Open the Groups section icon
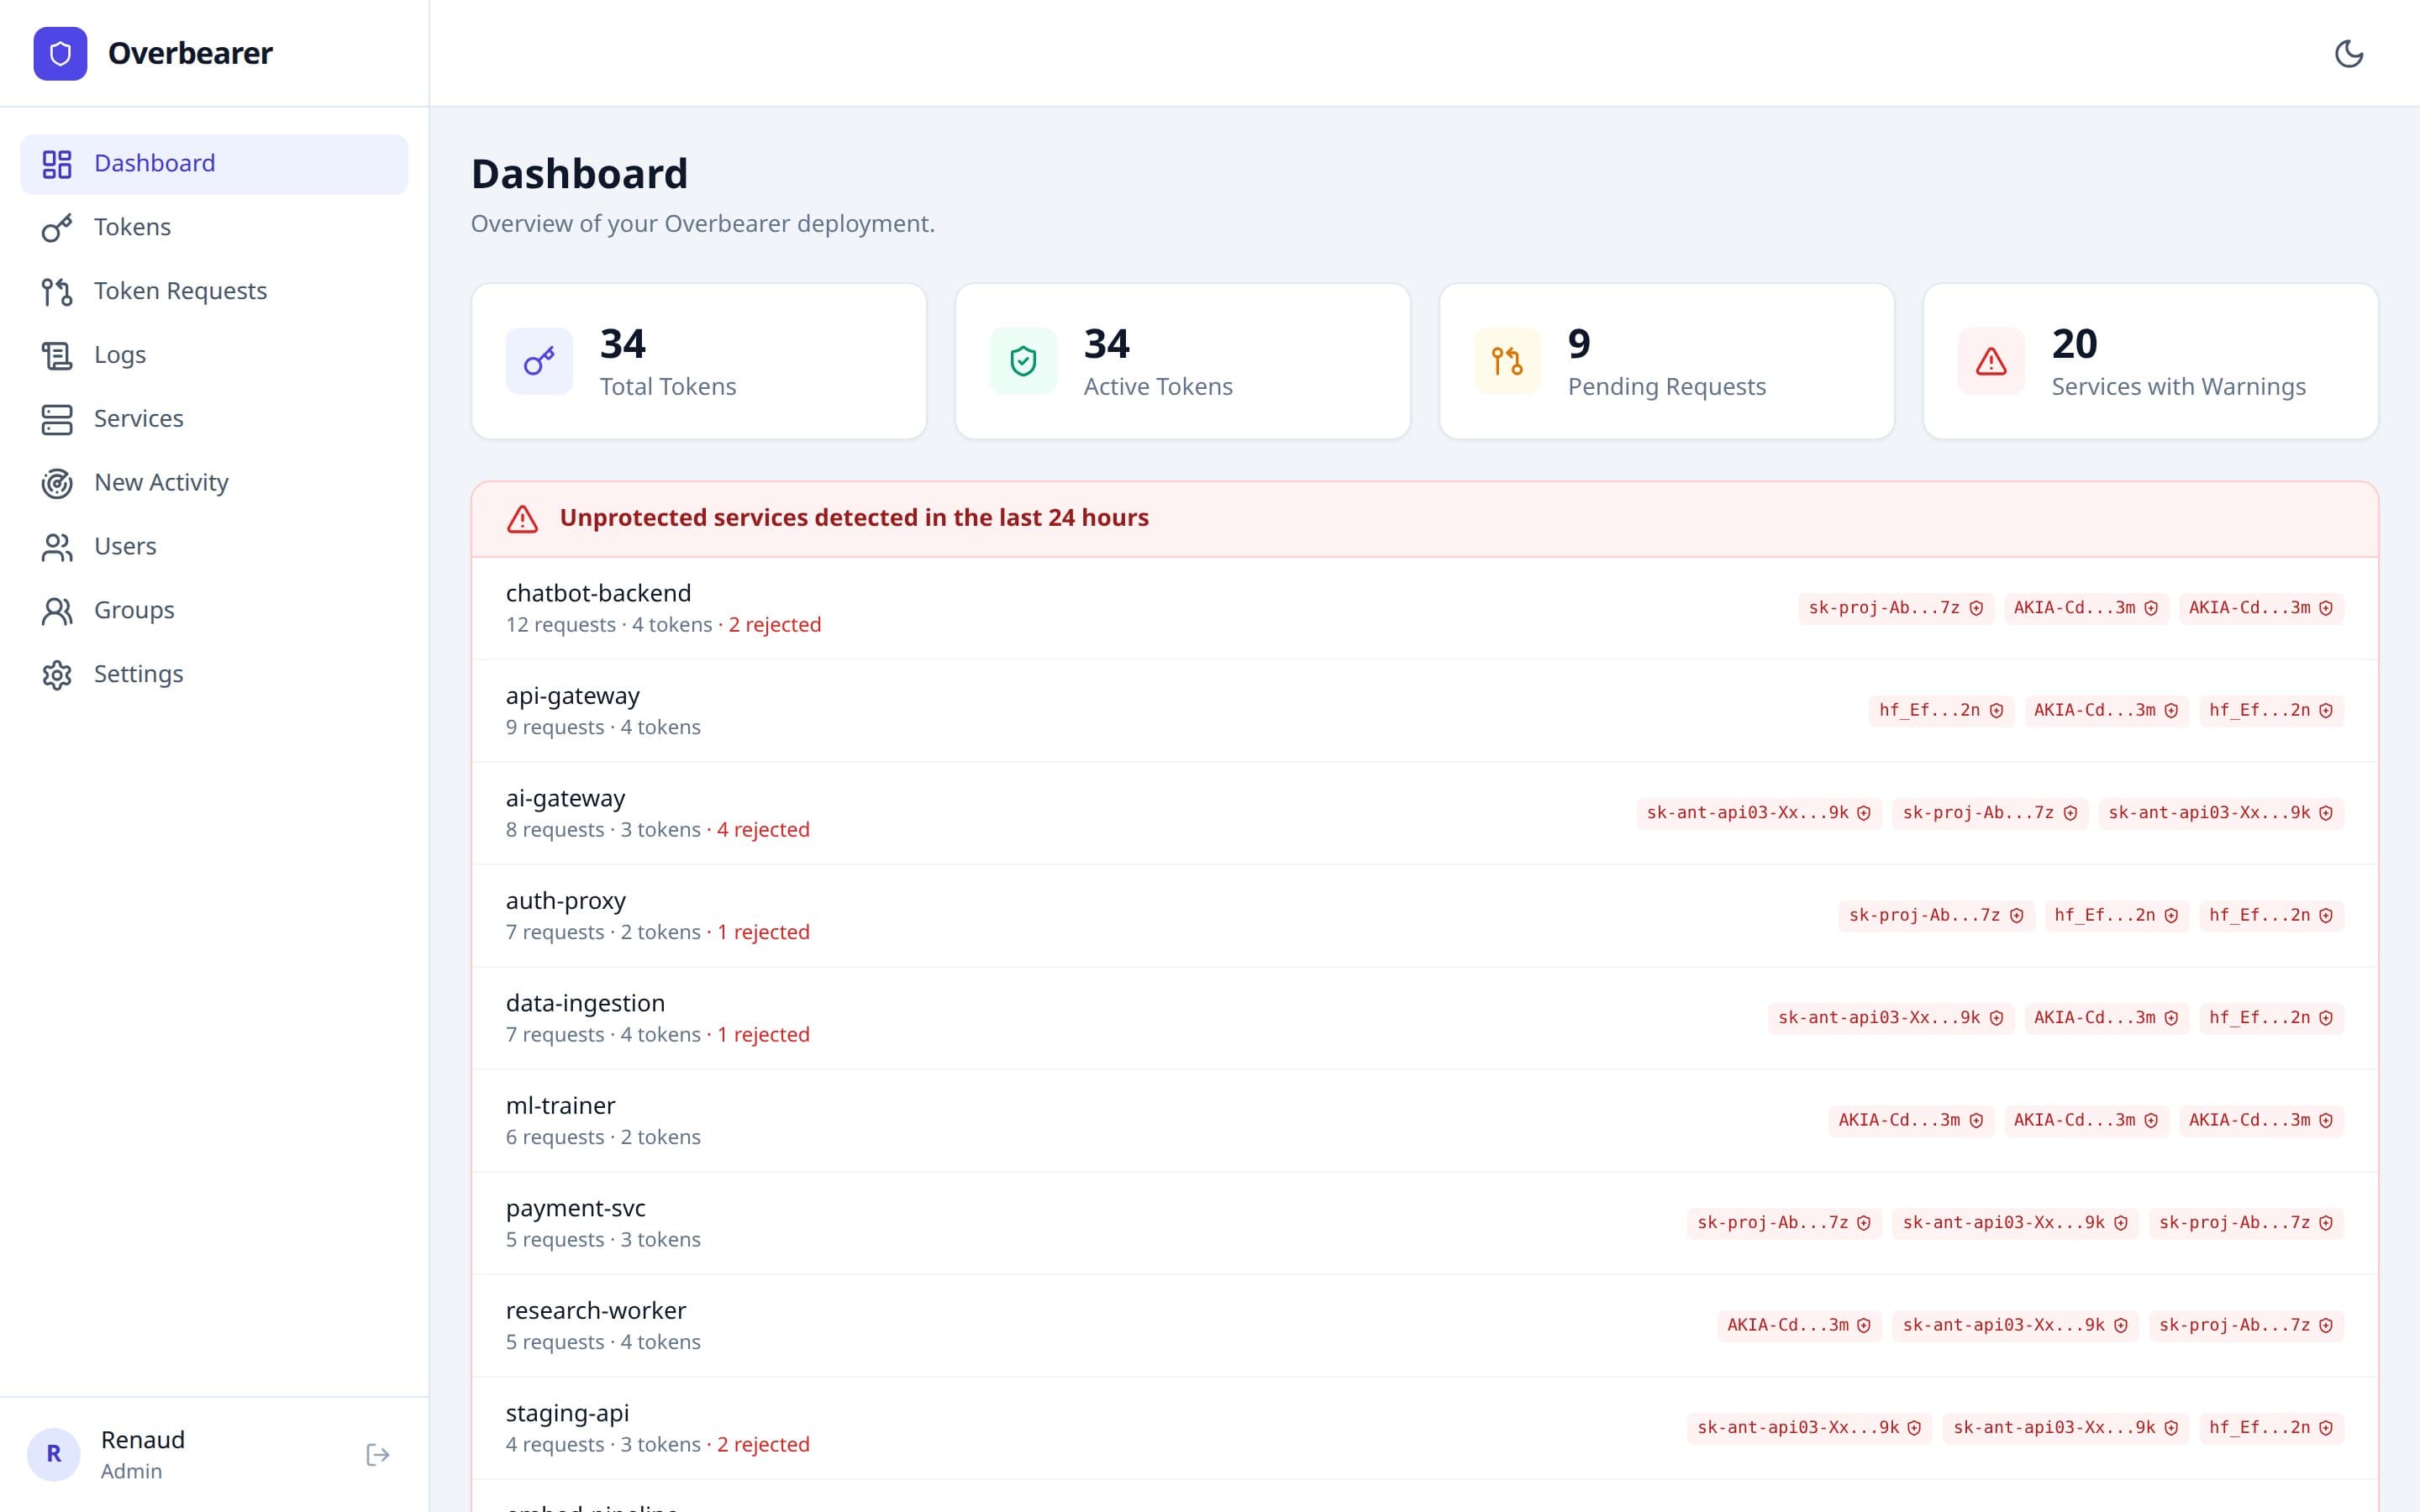 [x=57, y=610]
